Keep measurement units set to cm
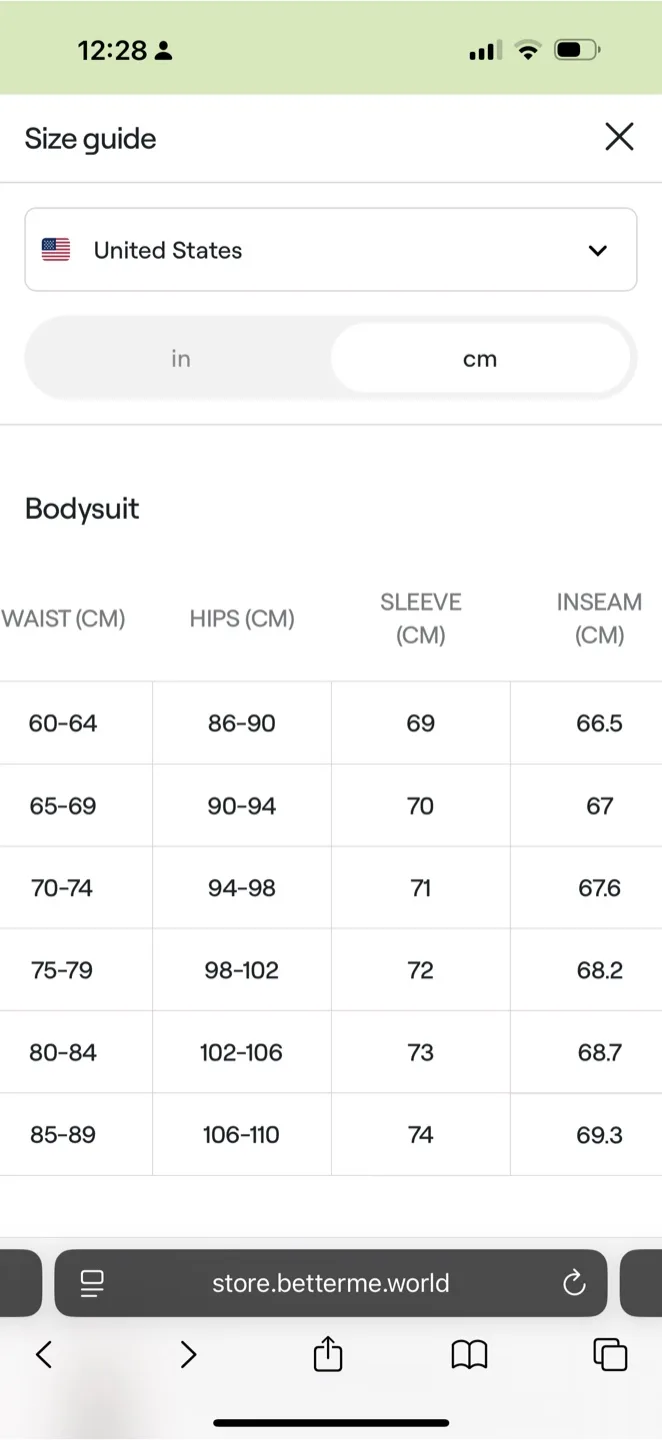The image size is (662, 1440). click(480, 357)
